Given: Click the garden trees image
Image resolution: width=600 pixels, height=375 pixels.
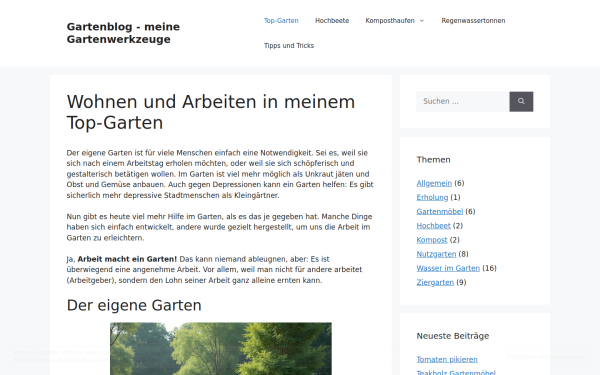Looking at the screenshot, I should pyautogui.click(x=221, y=349).
